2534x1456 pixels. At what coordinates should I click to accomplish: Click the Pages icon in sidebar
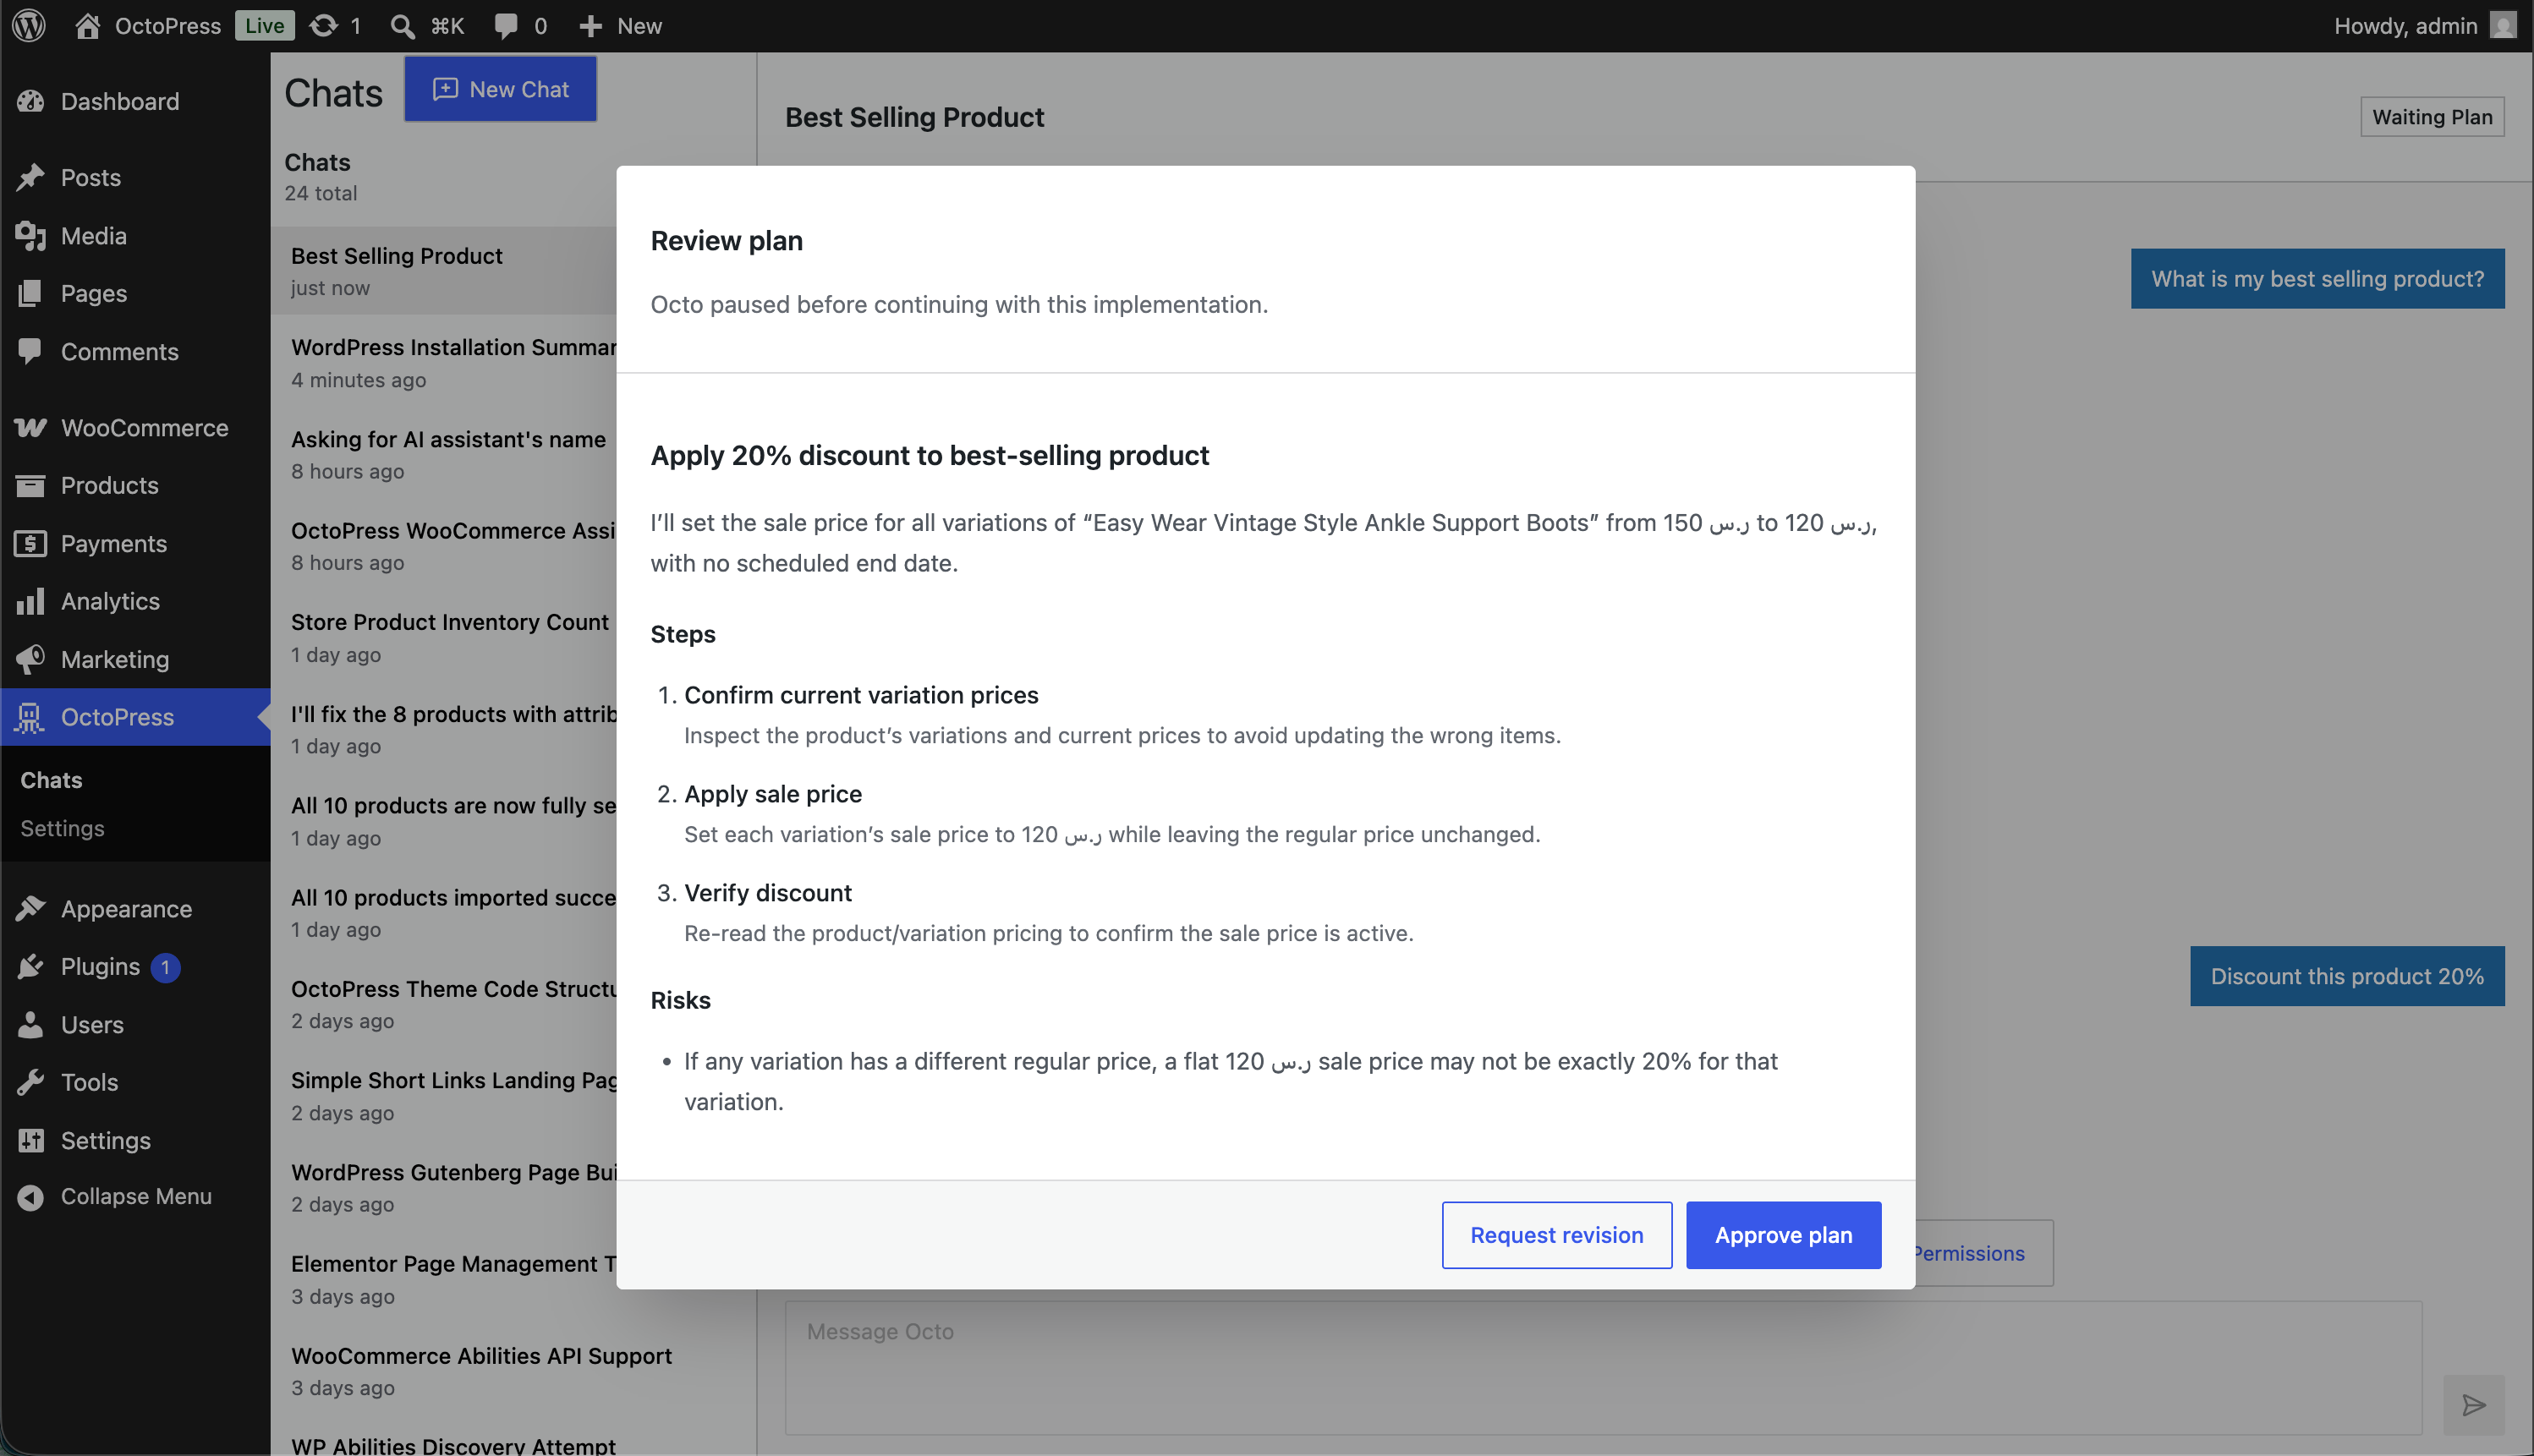(x=30, y=293)
